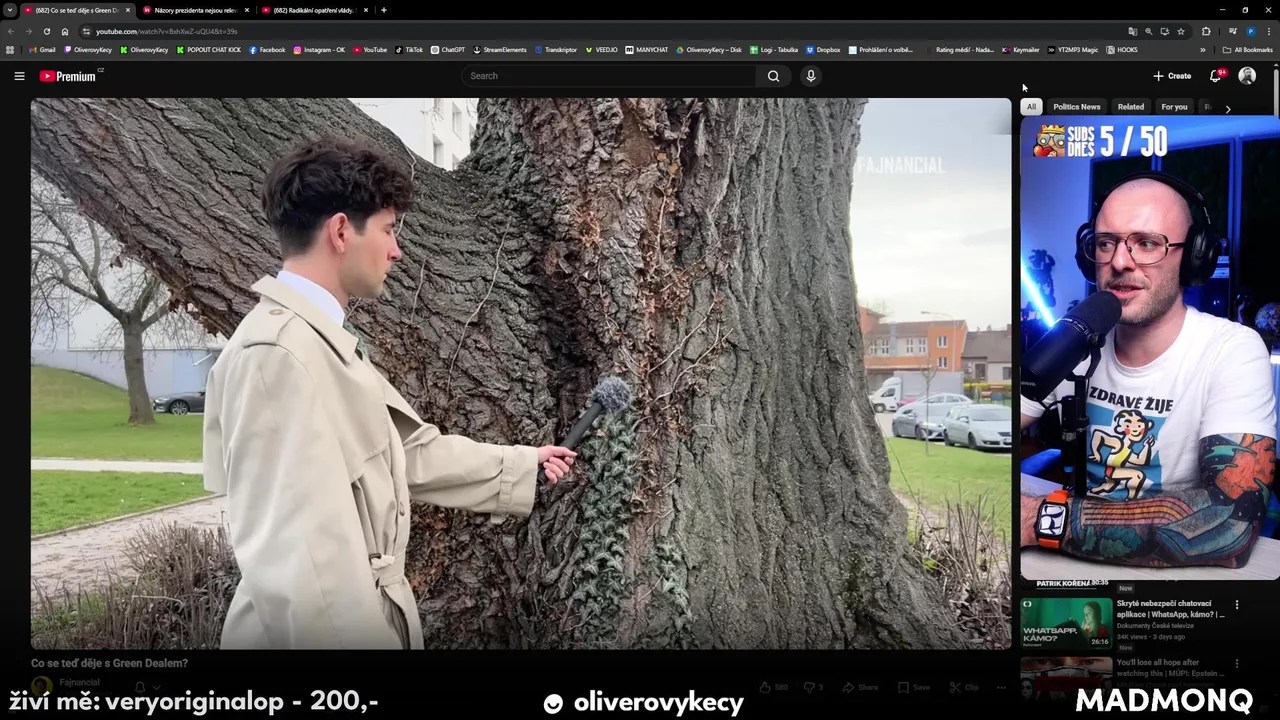This screenshot has height=720, width=1280.
Task: Select the Politics News filter chip
Action: click(x=1076, y=107)
